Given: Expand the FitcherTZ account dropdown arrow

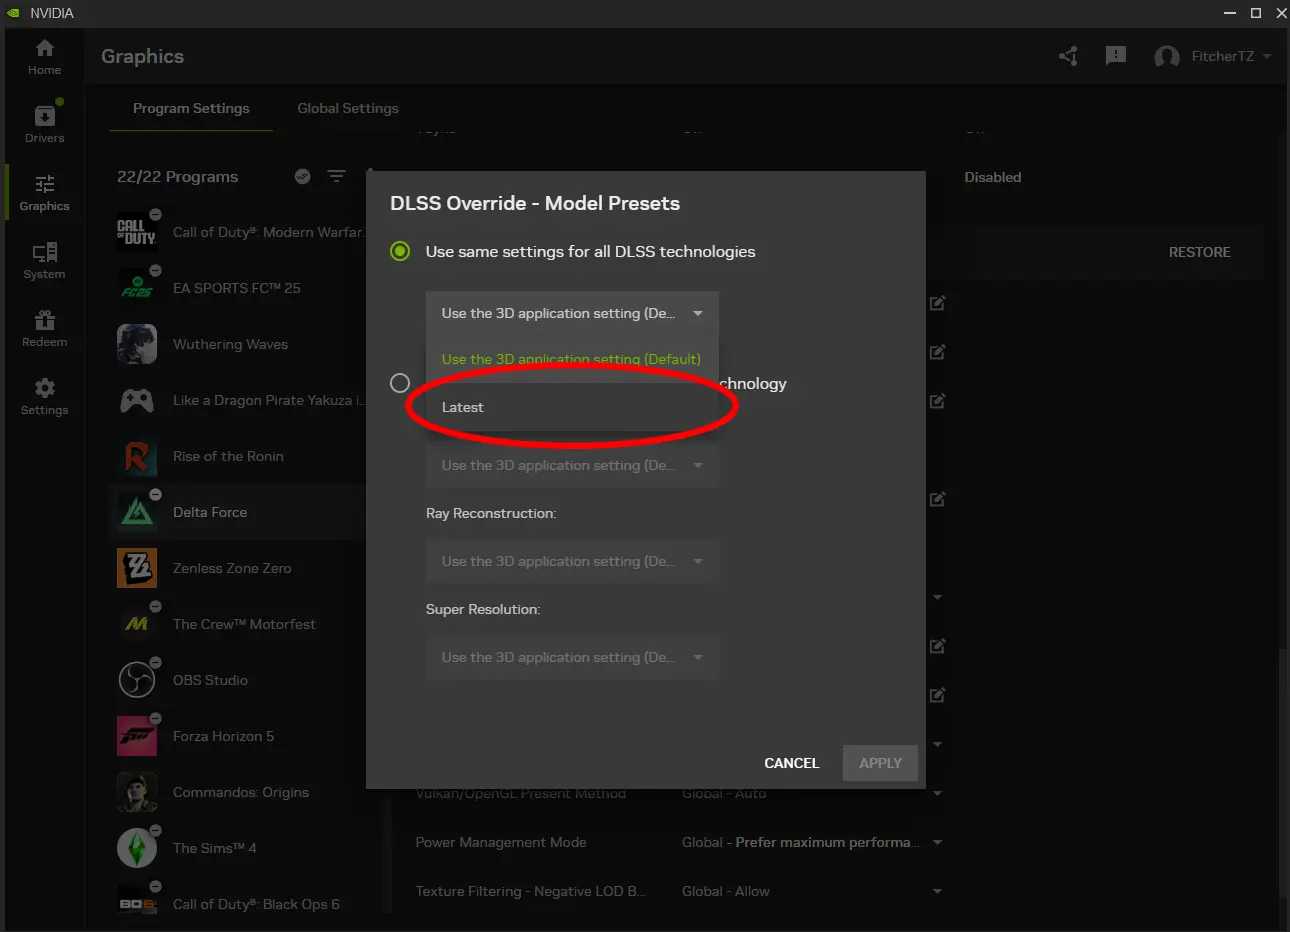Looking at the screenshot, I should [1267, 56].
